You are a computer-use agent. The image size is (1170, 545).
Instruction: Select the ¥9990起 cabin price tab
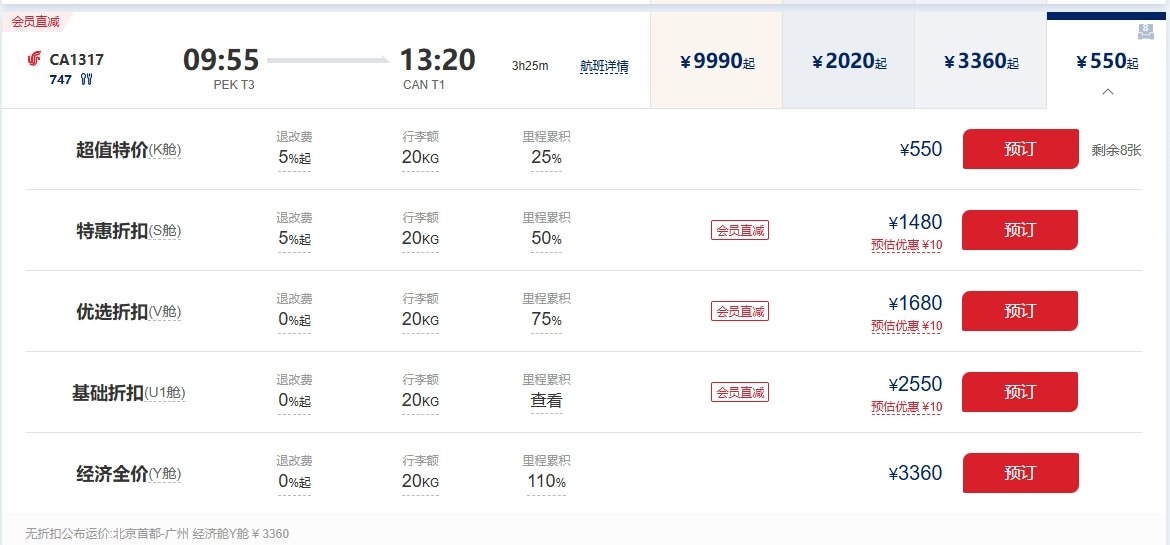coord(716,62)
